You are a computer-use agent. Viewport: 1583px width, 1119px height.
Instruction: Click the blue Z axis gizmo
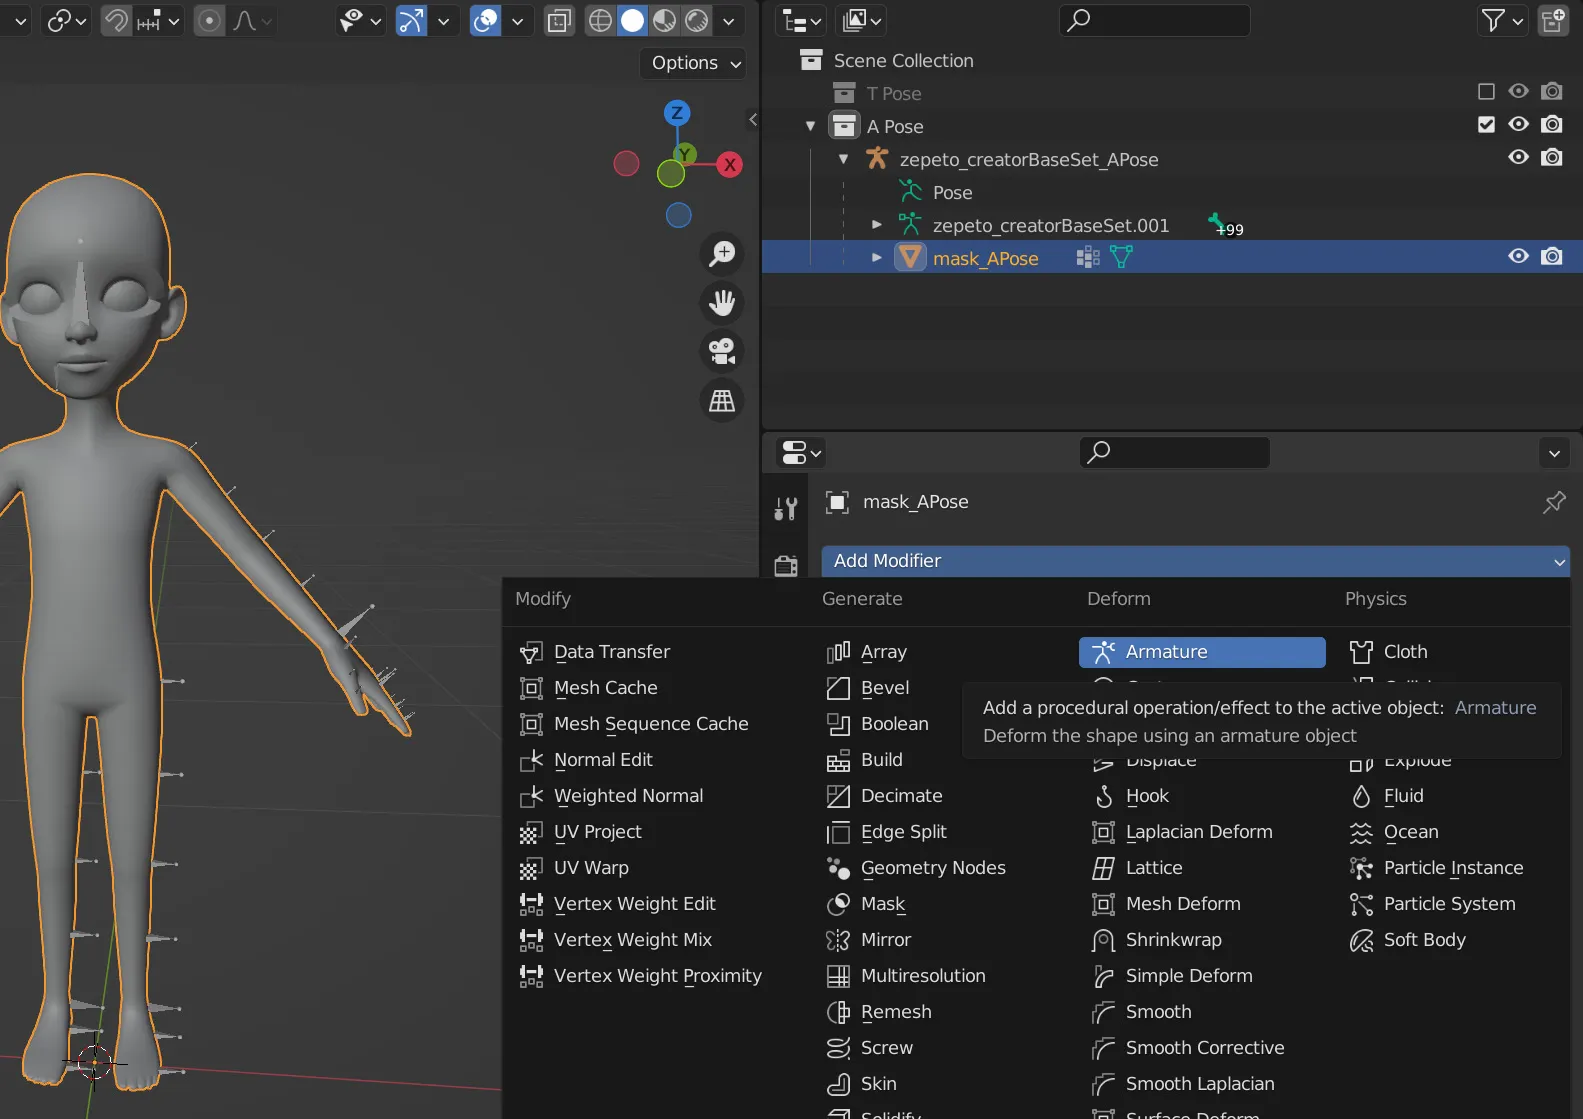[x=677, y=112]
